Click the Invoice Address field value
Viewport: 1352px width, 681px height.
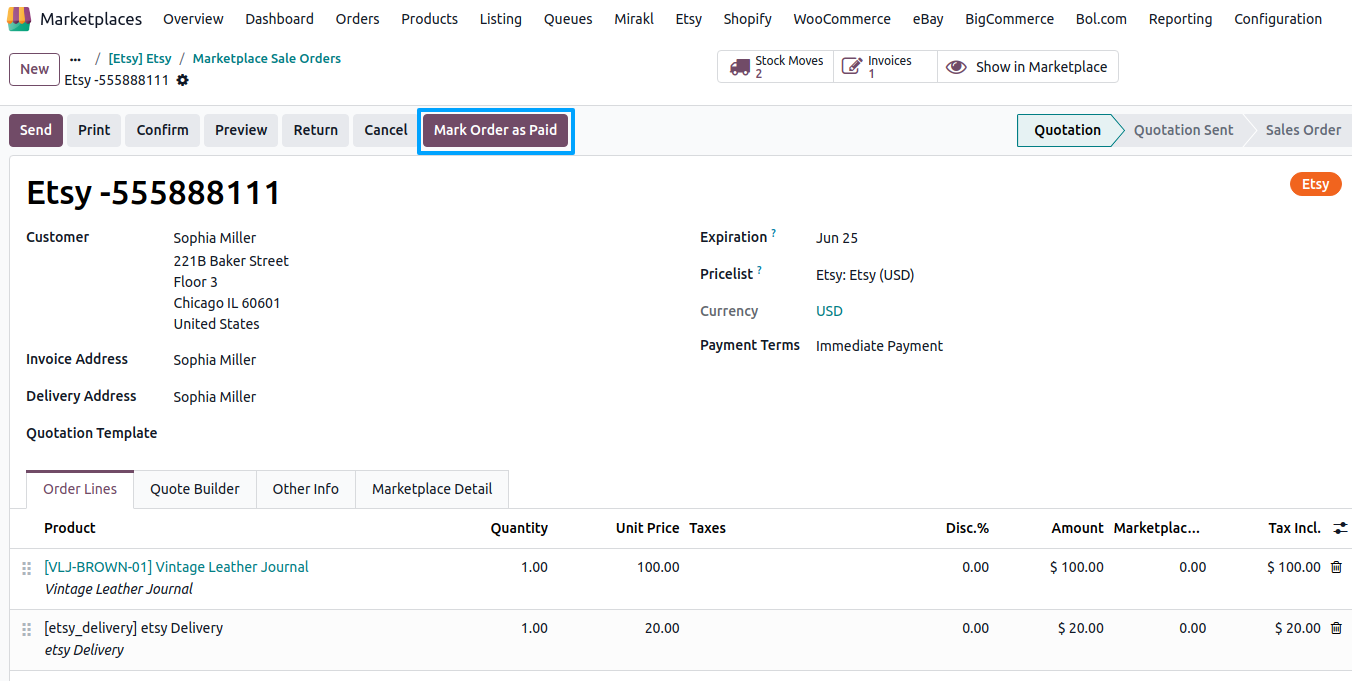click(215, 360)
